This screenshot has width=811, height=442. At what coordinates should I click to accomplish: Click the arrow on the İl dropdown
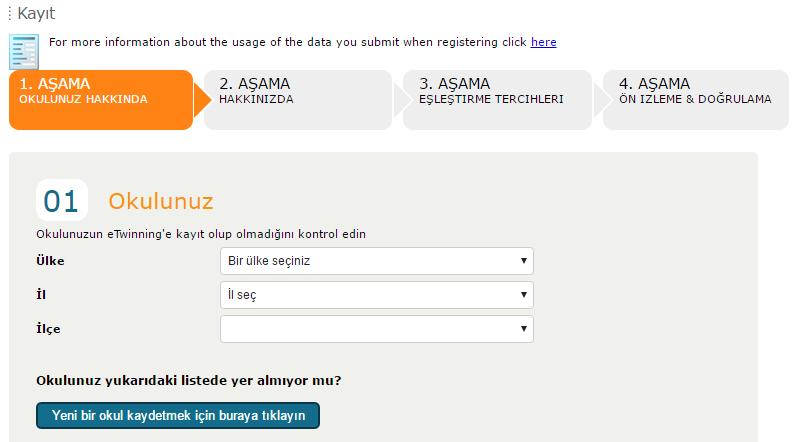coord(523,295)
